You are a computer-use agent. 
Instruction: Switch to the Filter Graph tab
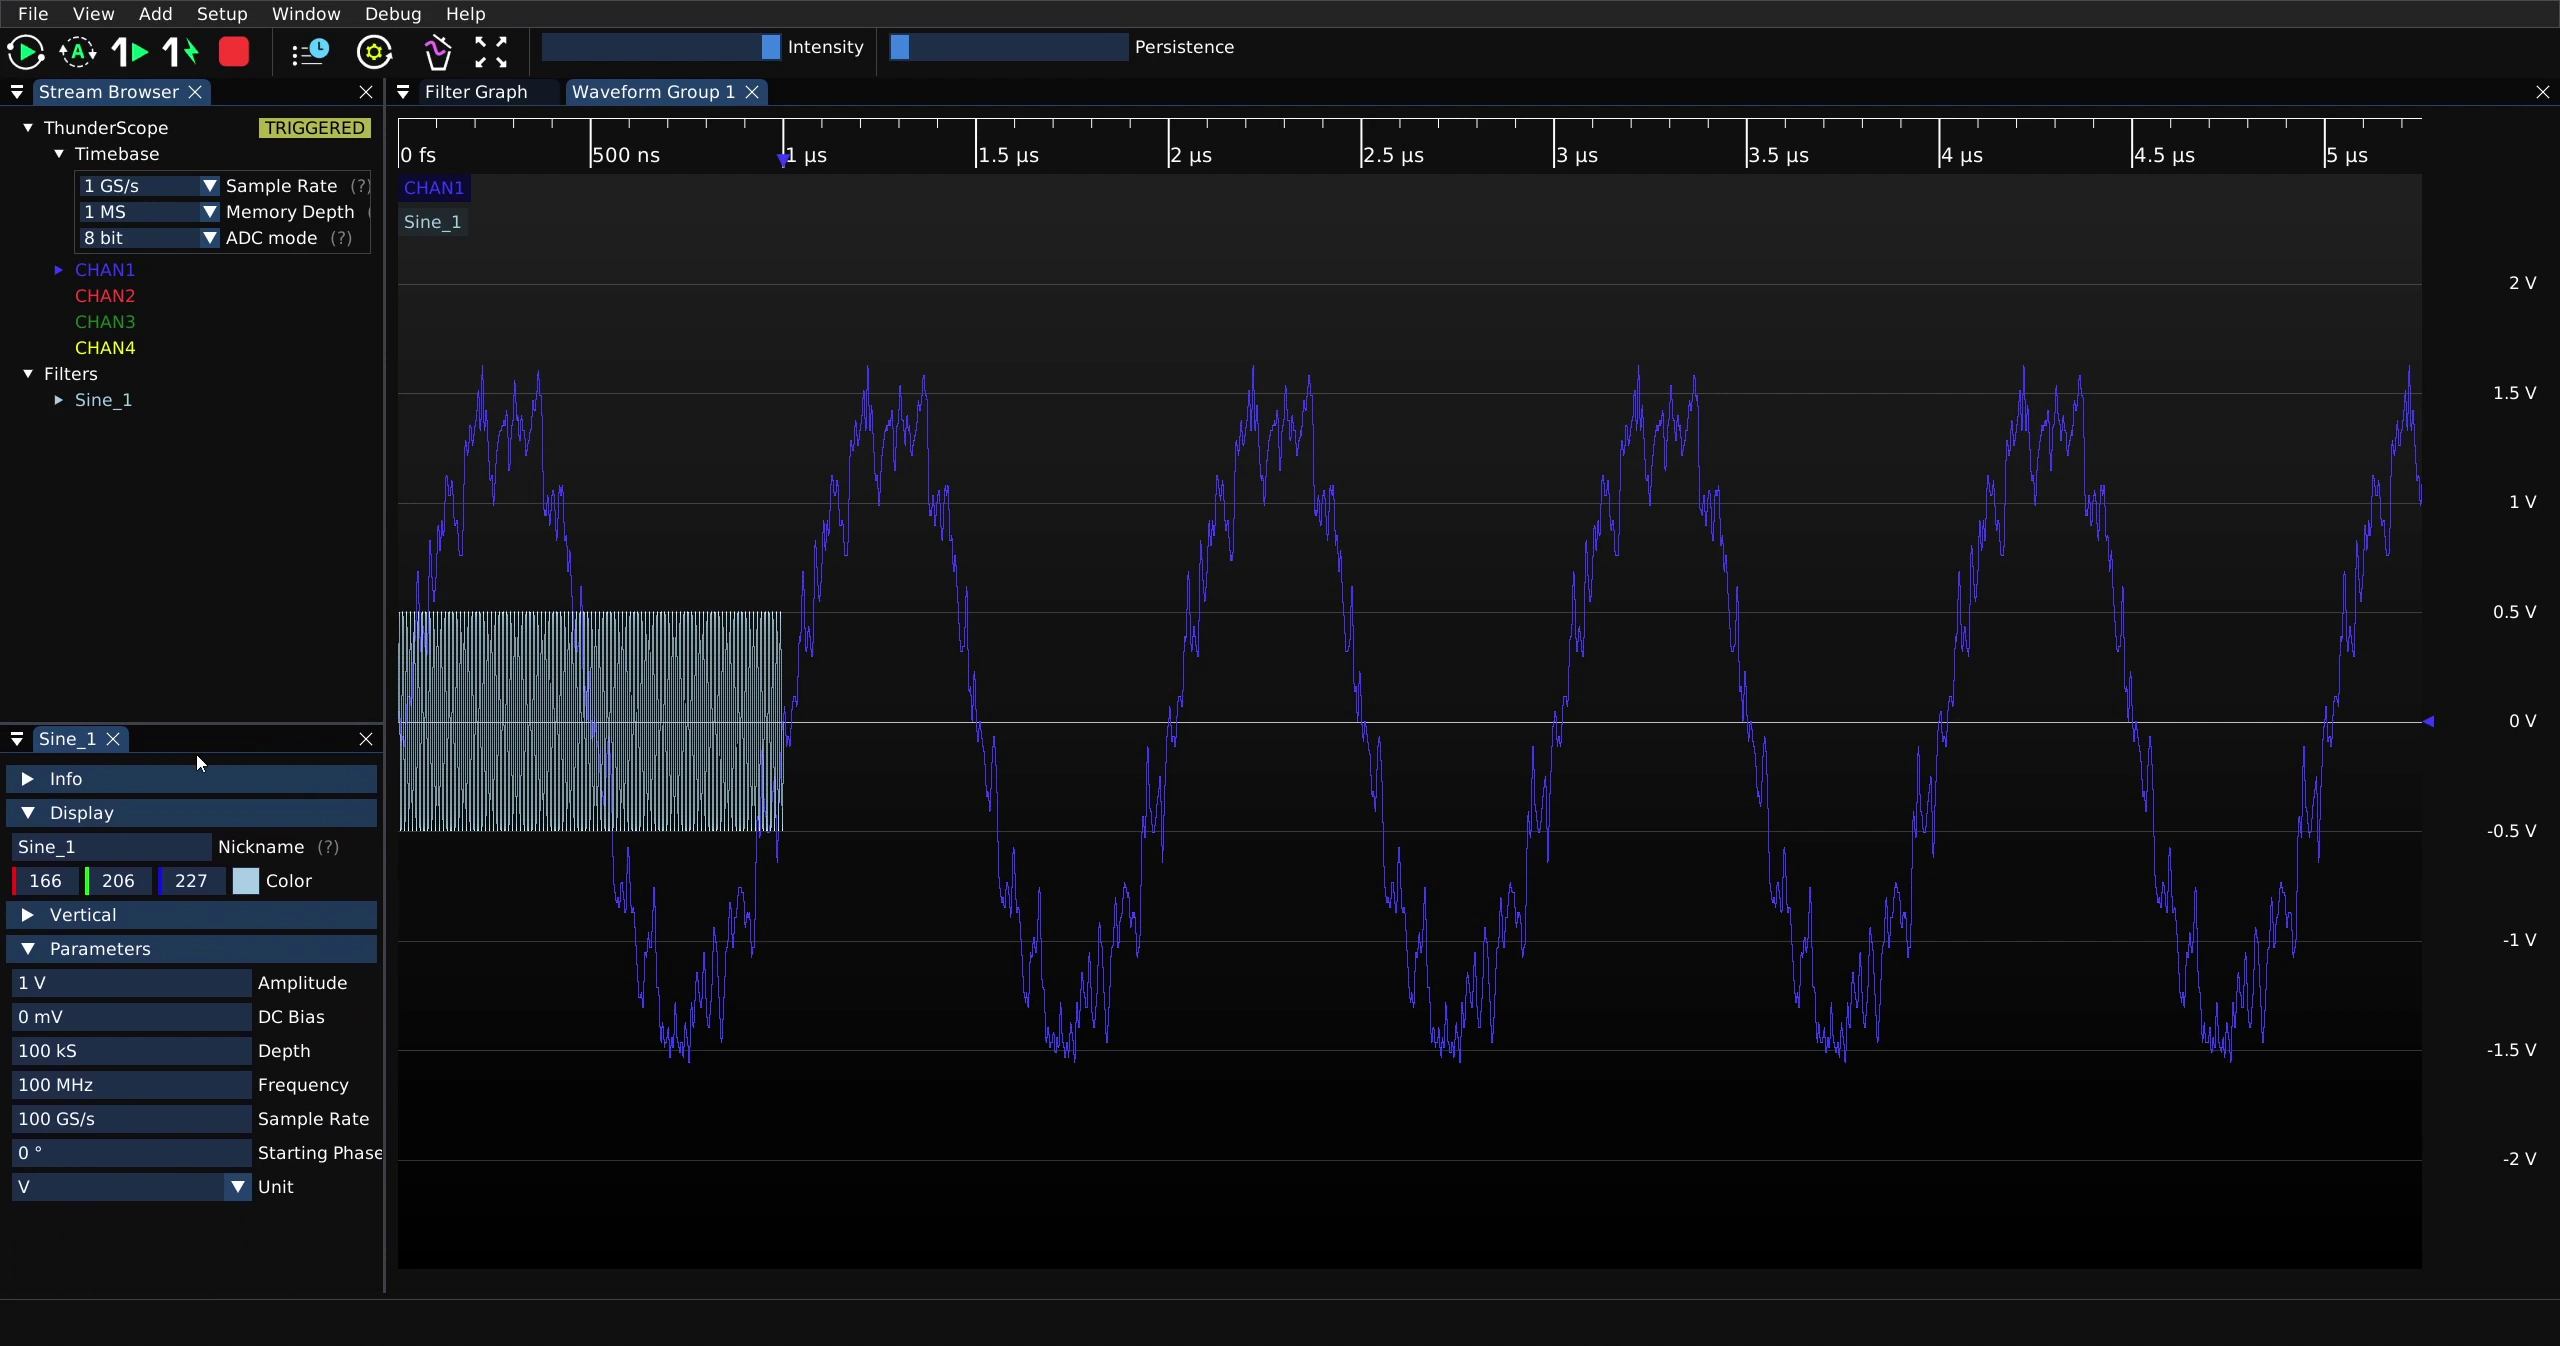click(x=476, y=92)
